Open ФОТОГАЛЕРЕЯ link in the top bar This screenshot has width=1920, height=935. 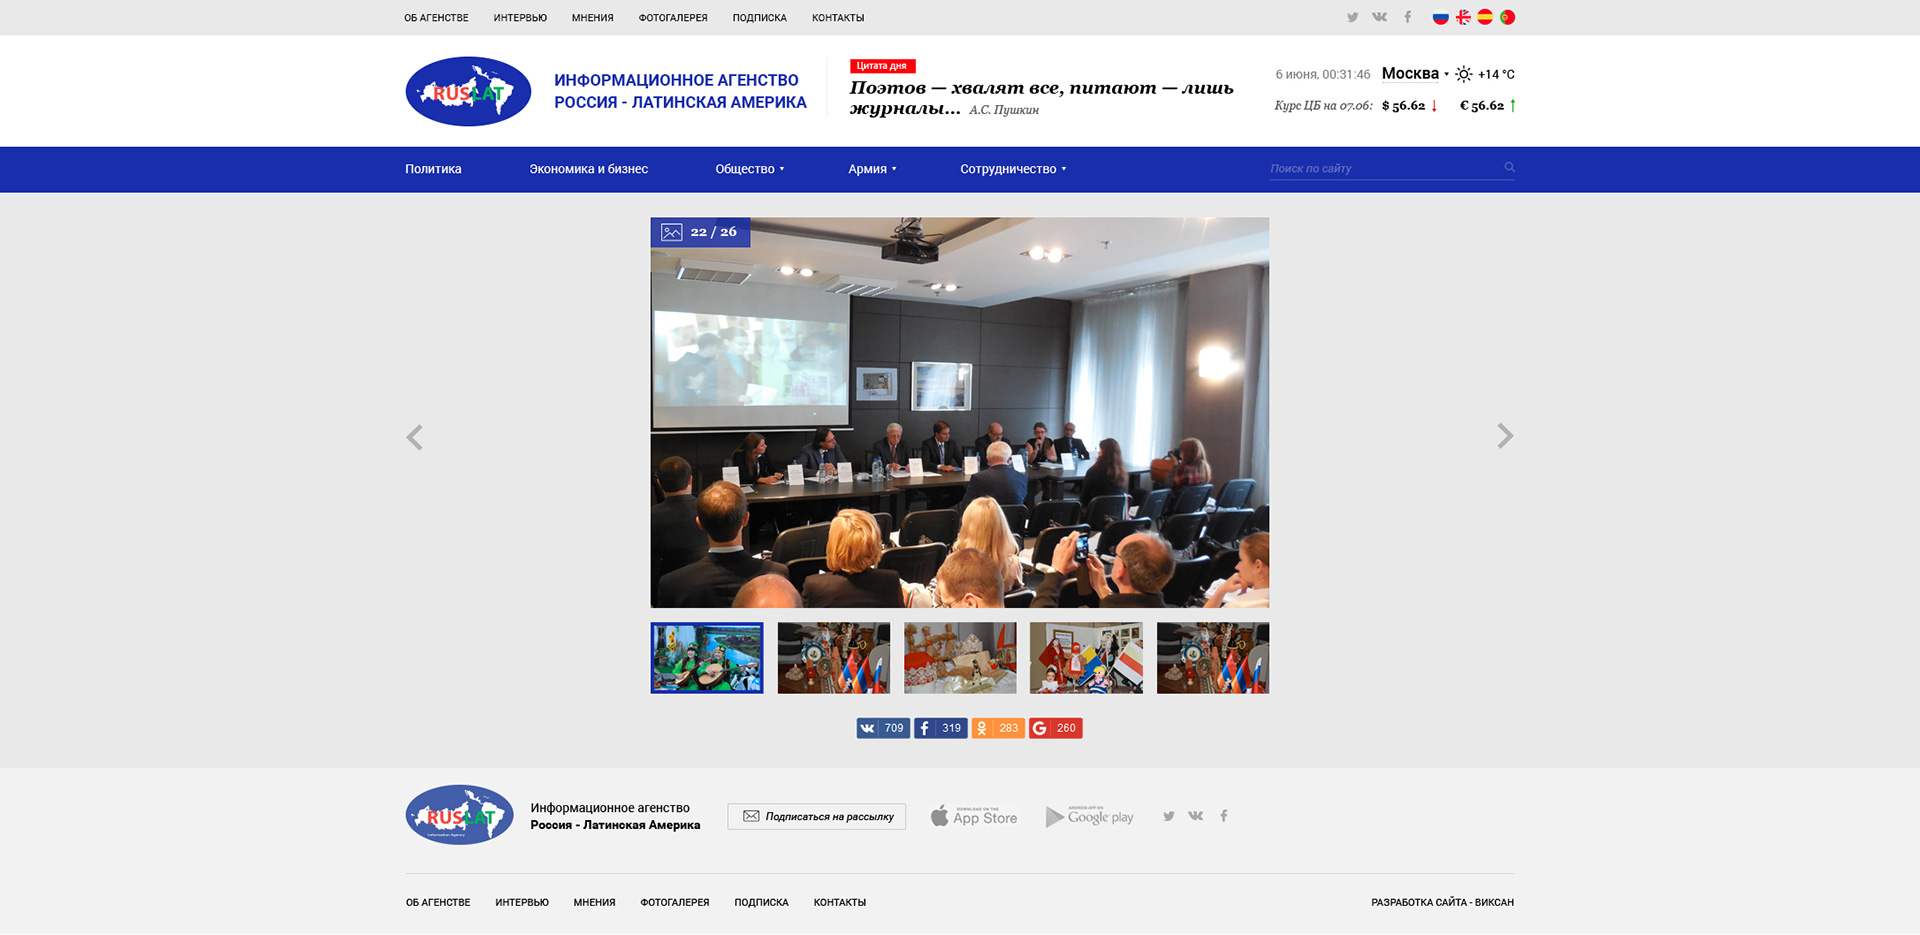pyautogui.click(x=673, y=18)
